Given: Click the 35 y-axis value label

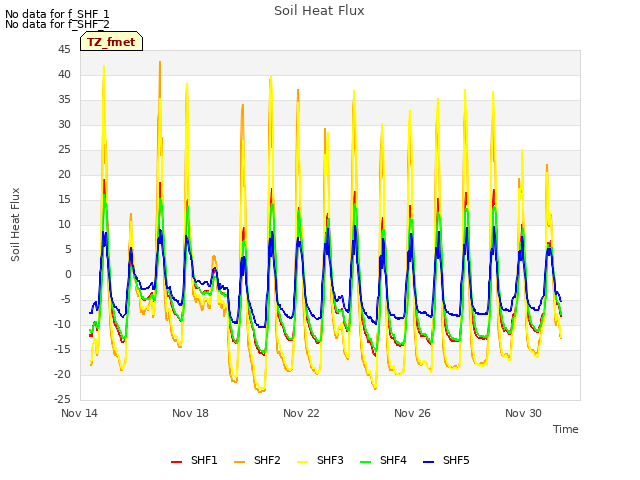Looking at the screenshot, I should pyautogui.click(x=64, y=99).
